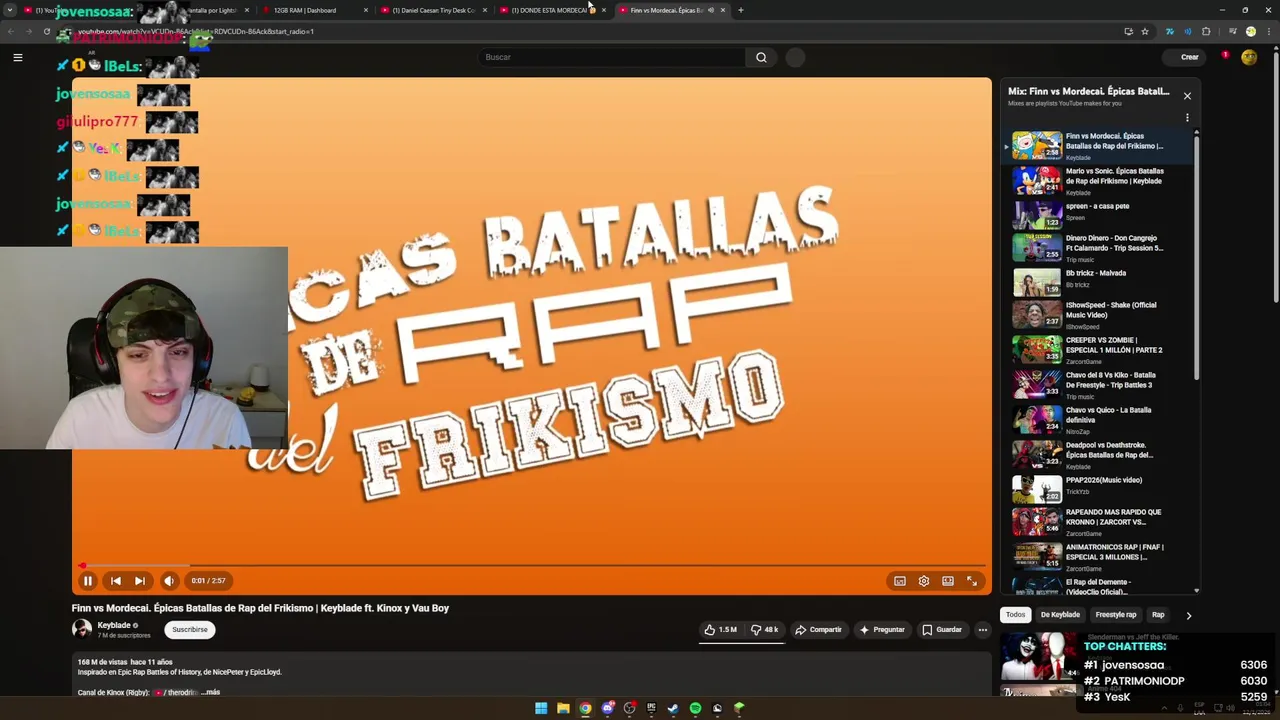Image resolution: width=1280 pixels, height=720 pixels.
Task: Click the video progress bar
Action: click(532, 565)
